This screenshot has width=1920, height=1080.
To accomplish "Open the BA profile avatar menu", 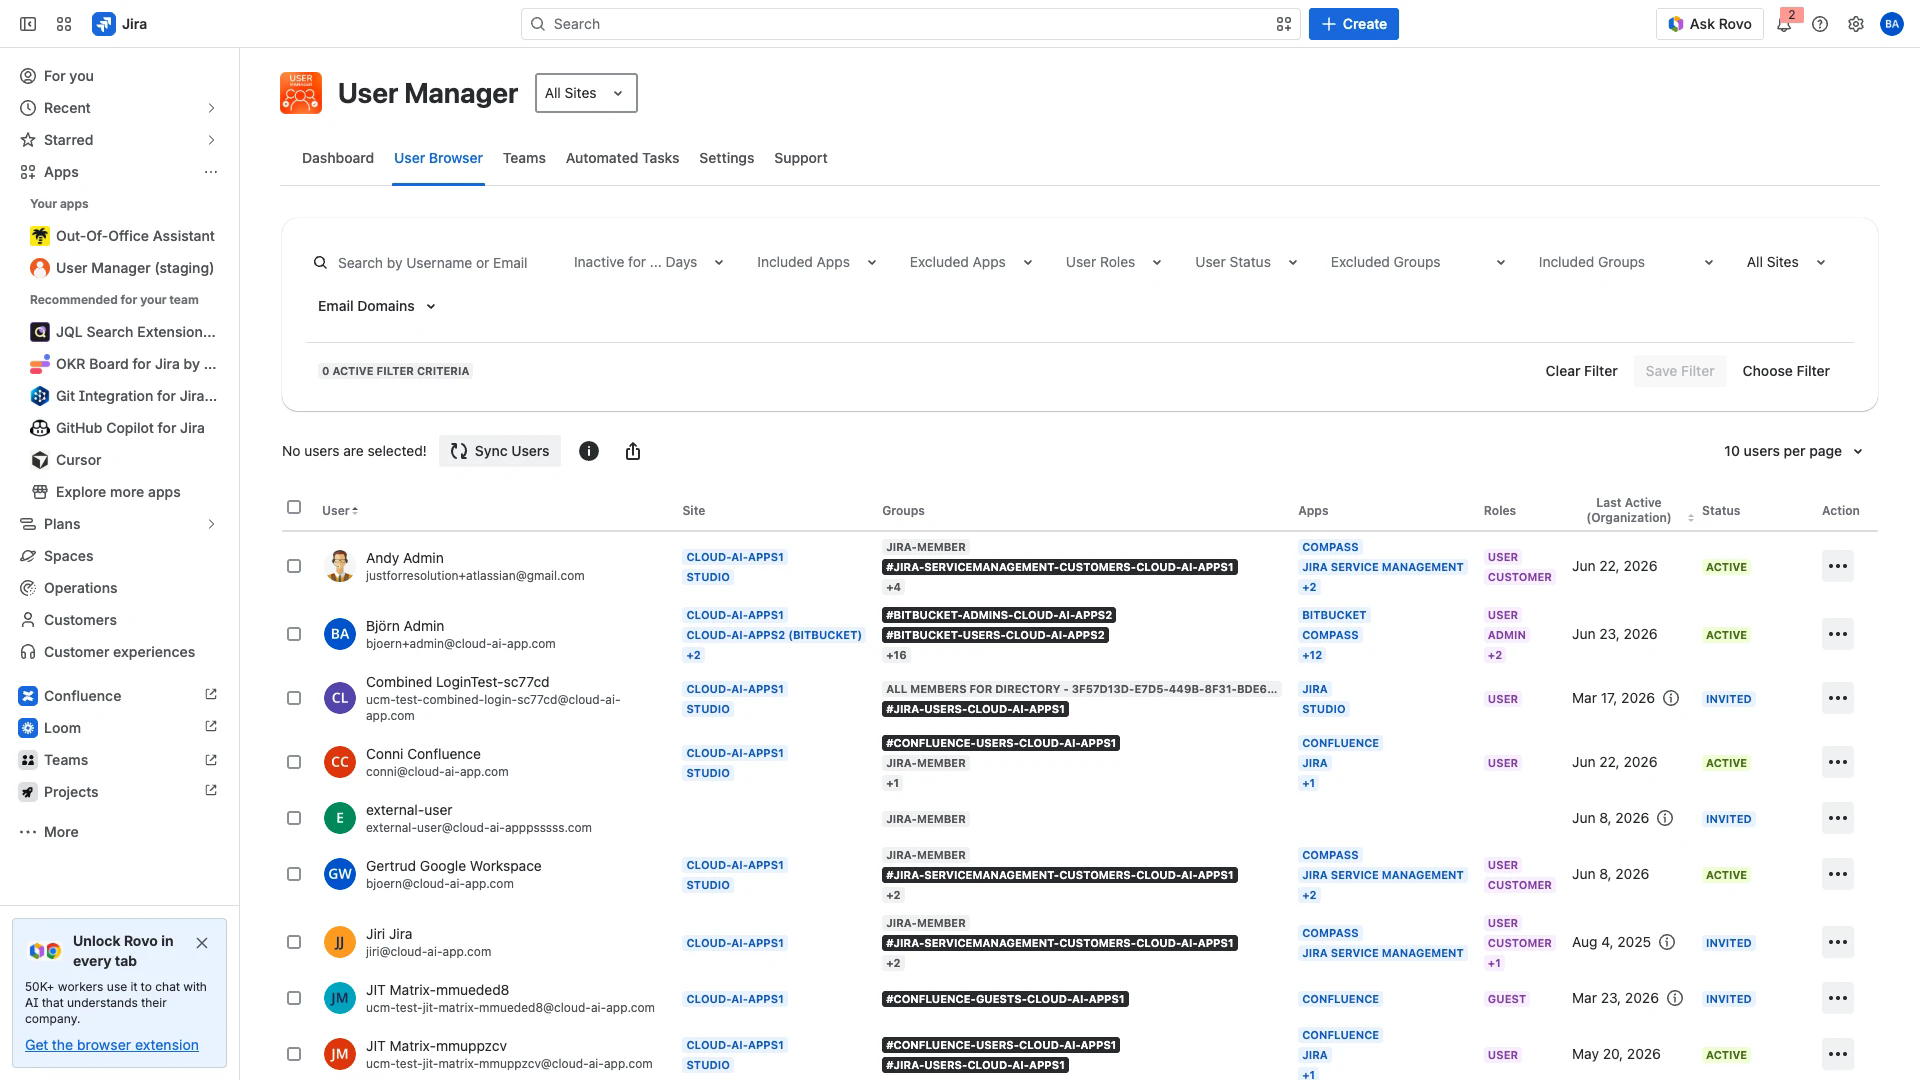I will 1892,24.
